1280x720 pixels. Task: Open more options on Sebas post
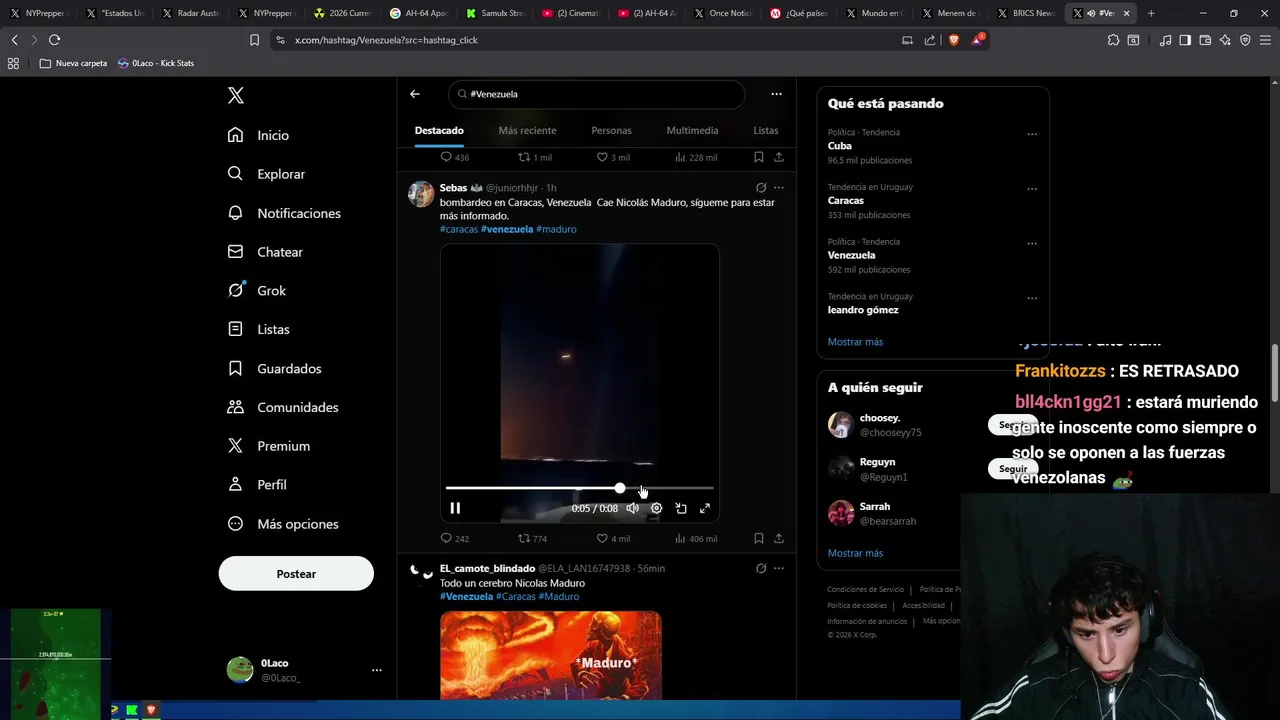coord(779,188)
